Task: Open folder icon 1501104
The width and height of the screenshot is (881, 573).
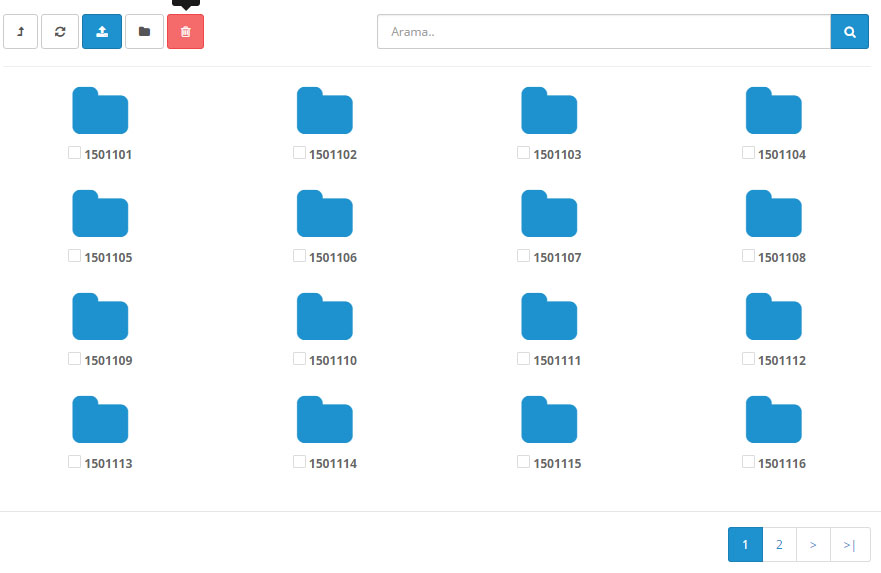Action: (x=774, y=111)
